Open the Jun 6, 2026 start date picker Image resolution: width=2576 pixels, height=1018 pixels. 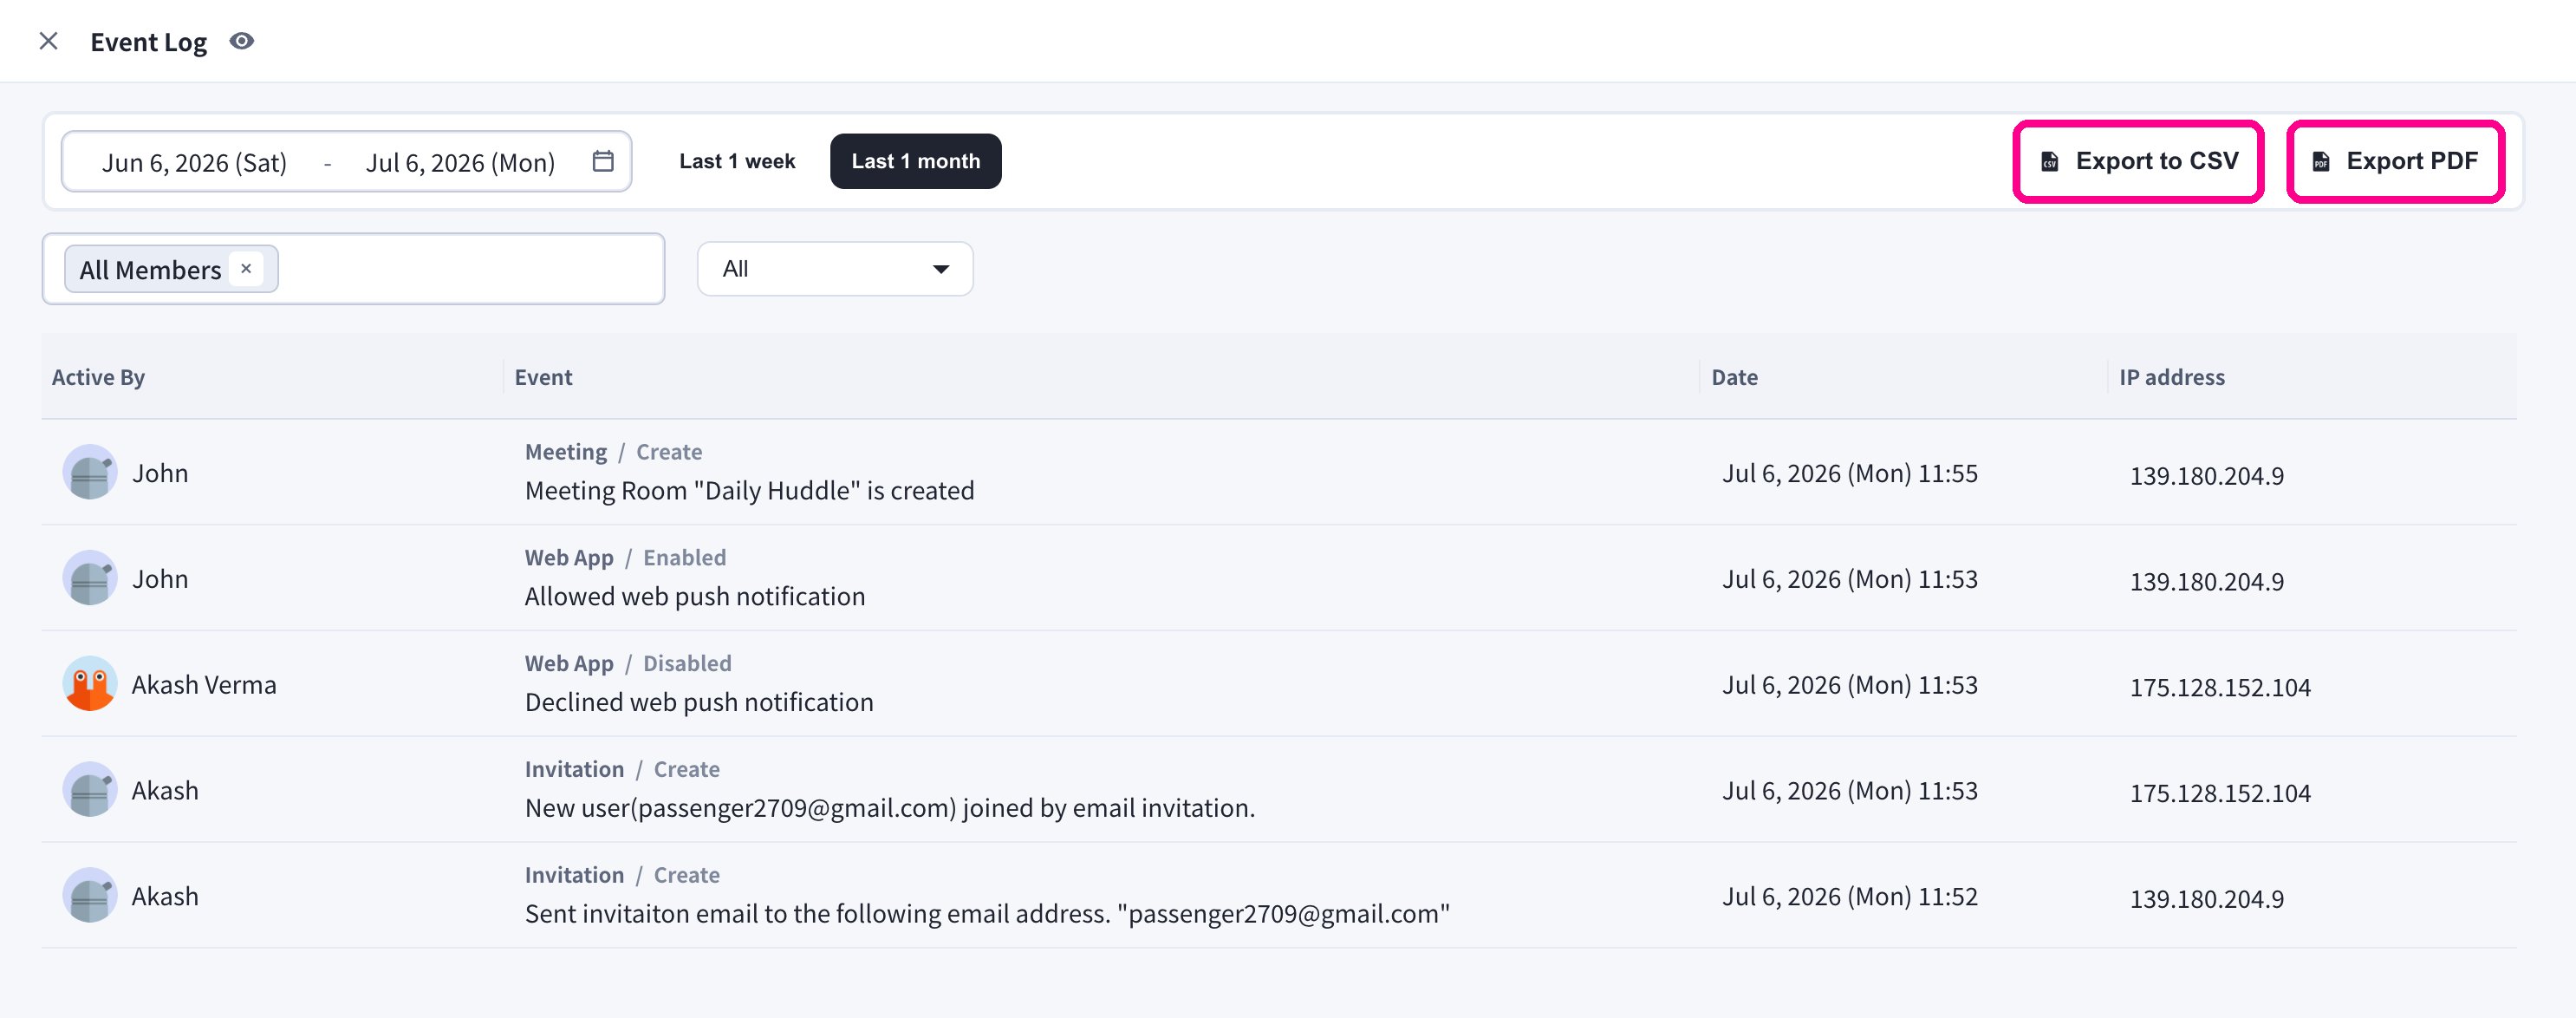point(194,163)
